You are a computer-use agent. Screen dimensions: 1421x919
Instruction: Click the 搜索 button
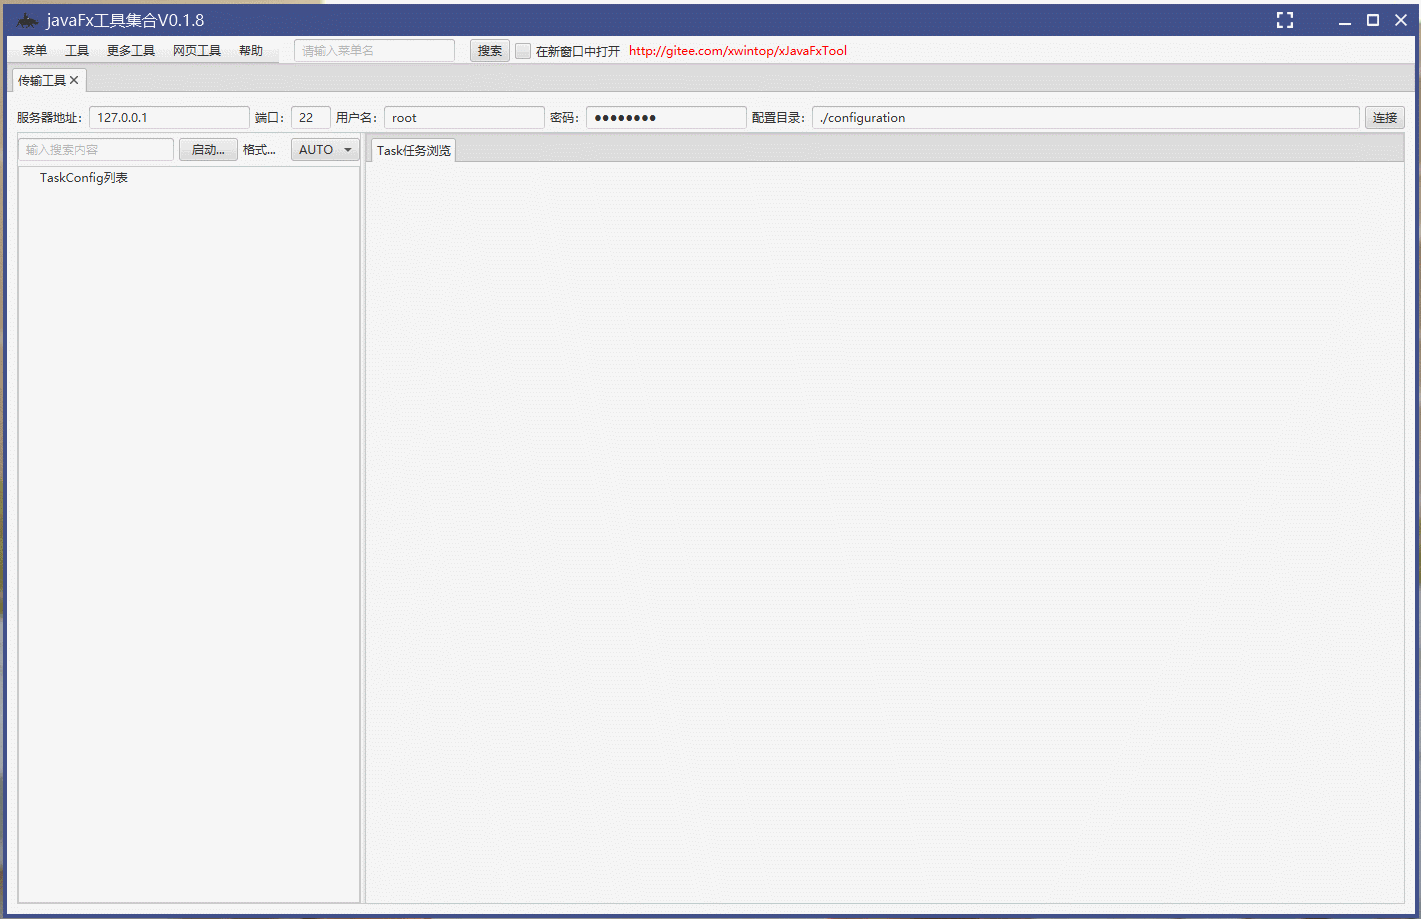[x=490, y=51]
